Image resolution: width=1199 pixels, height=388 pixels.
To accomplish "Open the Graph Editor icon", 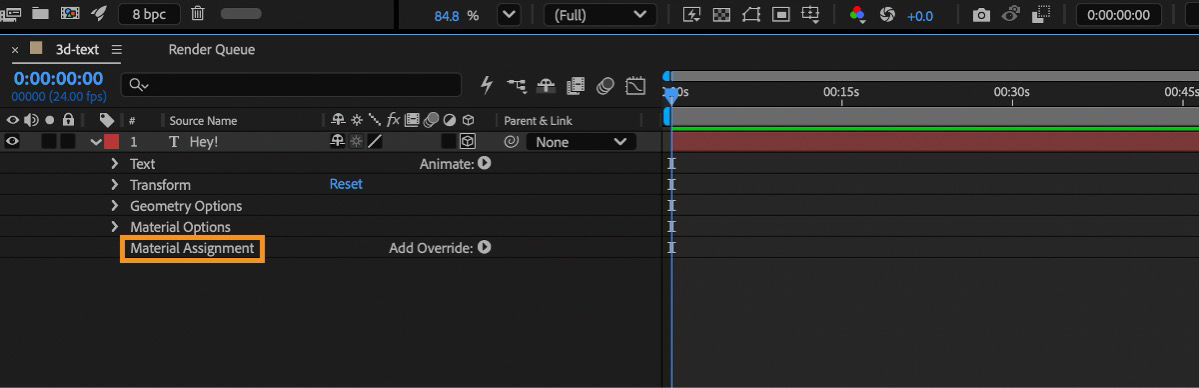I will [x=635, y=86].
